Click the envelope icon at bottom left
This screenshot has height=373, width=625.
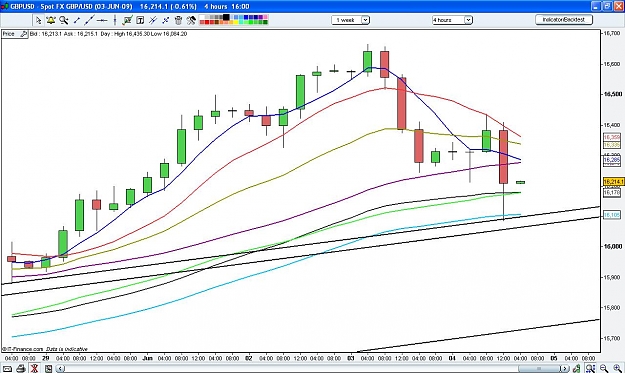pyautogui.click(x=7, y=369)
